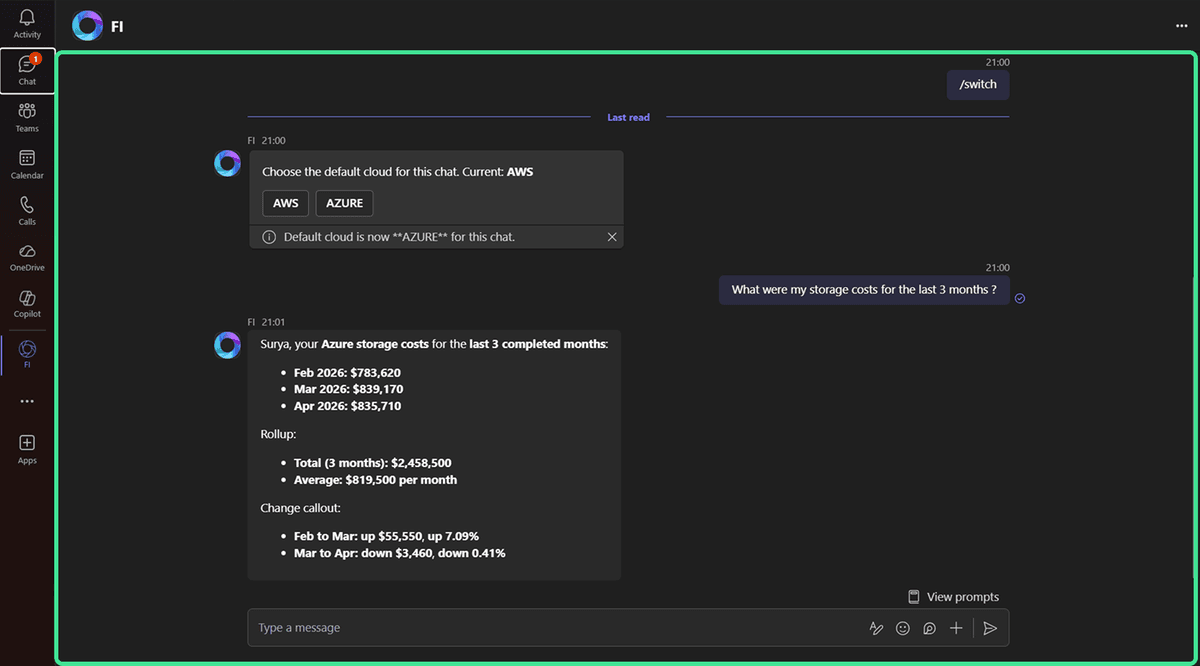Choose AWS as default cloud
This screenshot has height=666, width=1200.
coord(286,203)
